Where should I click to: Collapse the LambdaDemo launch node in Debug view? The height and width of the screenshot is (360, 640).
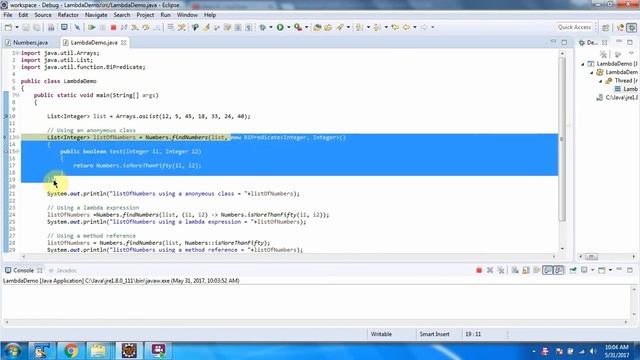(582, 64)
